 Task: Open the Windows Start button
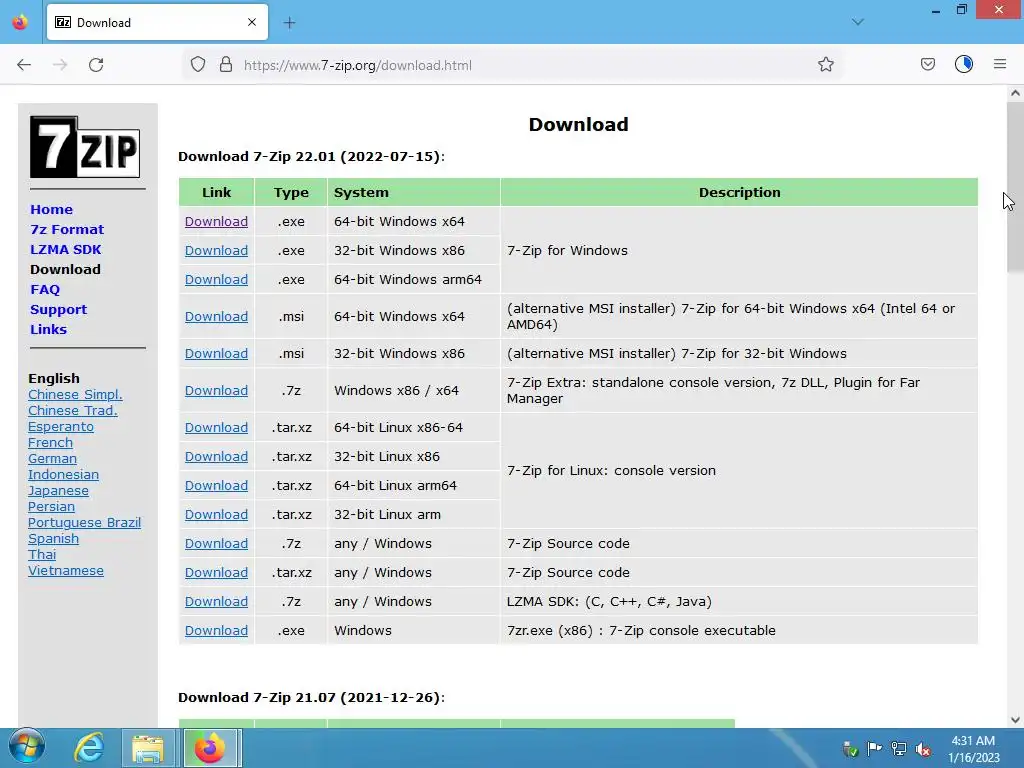pyautogui.click(x=27, y=747)
